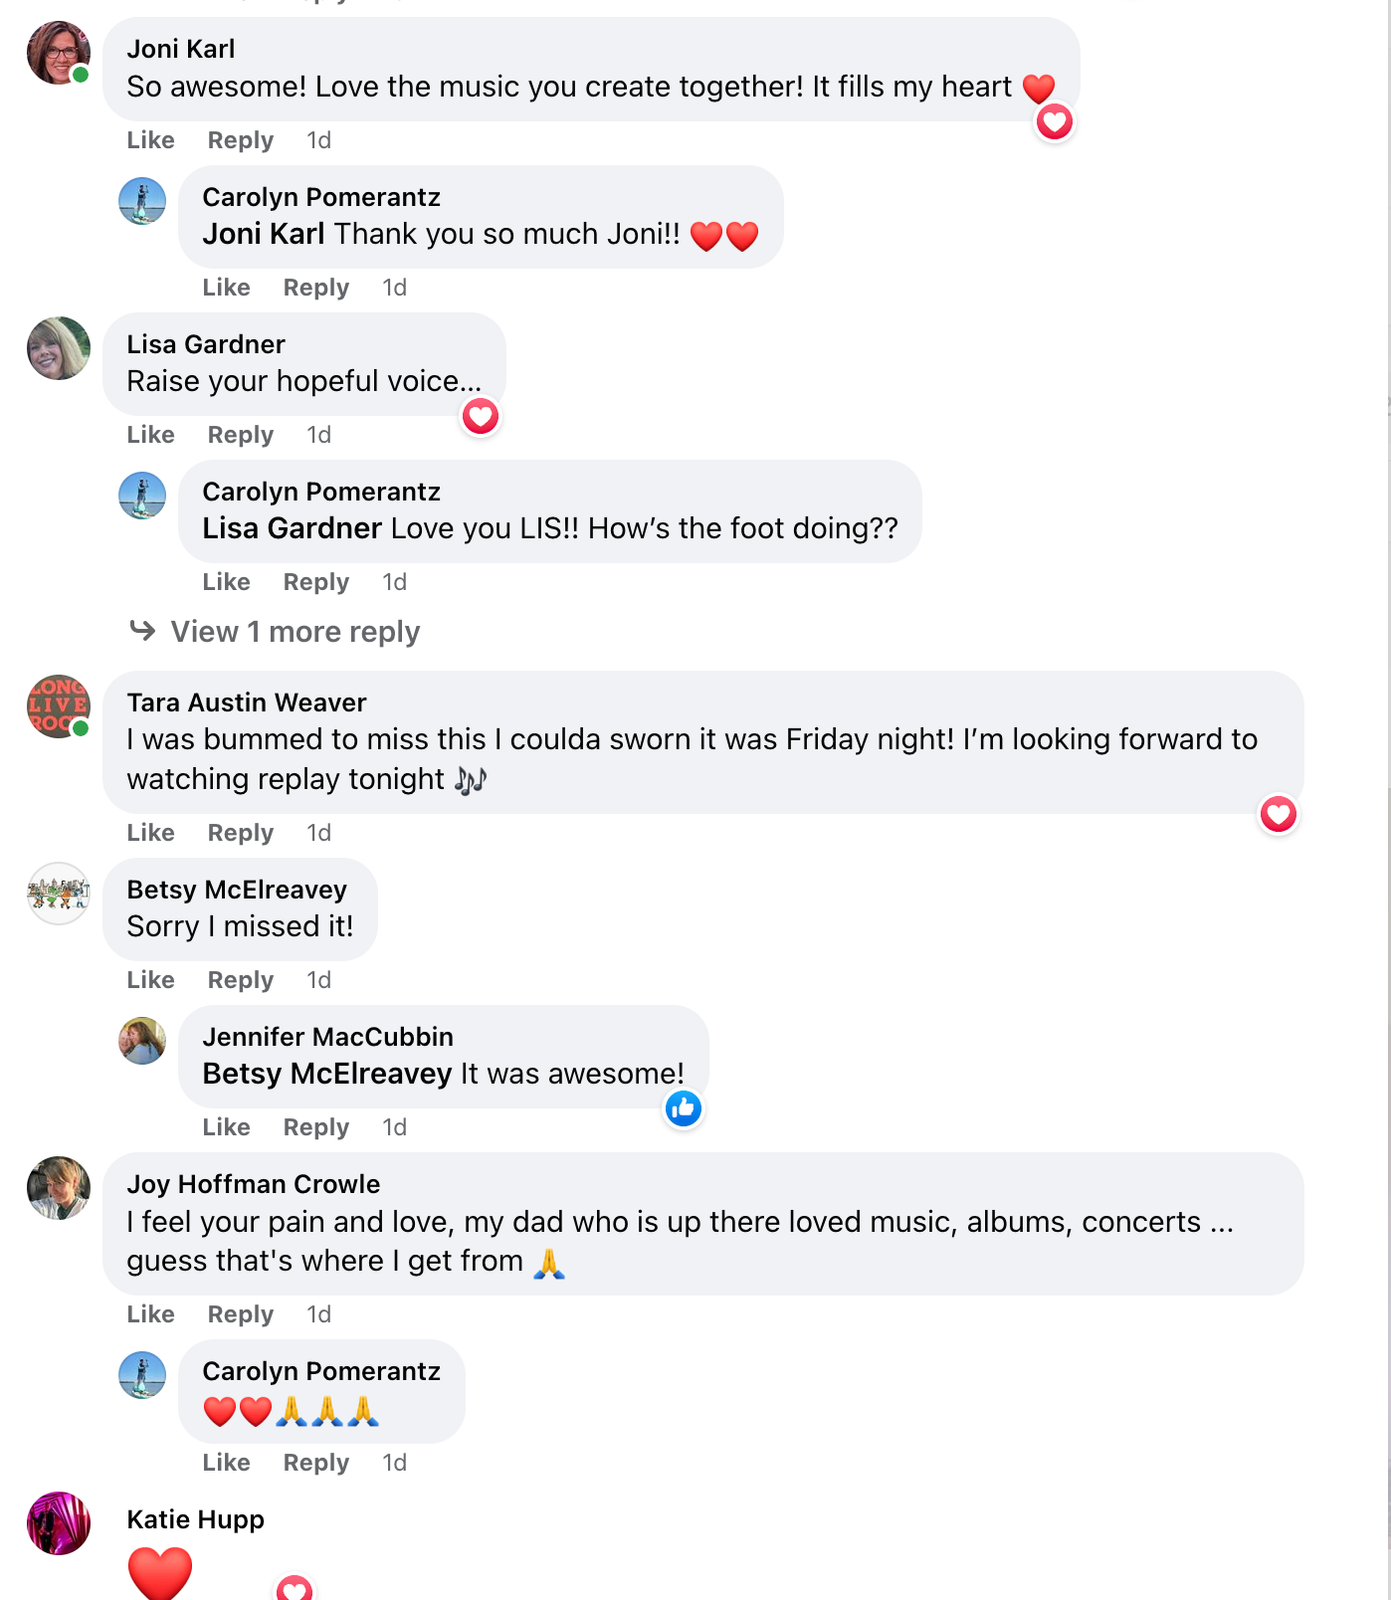The height and width of the screenshot is (1600, 1391).
Task: Open Lisa Gardner's profile picture
Action: tap(58, 348)
